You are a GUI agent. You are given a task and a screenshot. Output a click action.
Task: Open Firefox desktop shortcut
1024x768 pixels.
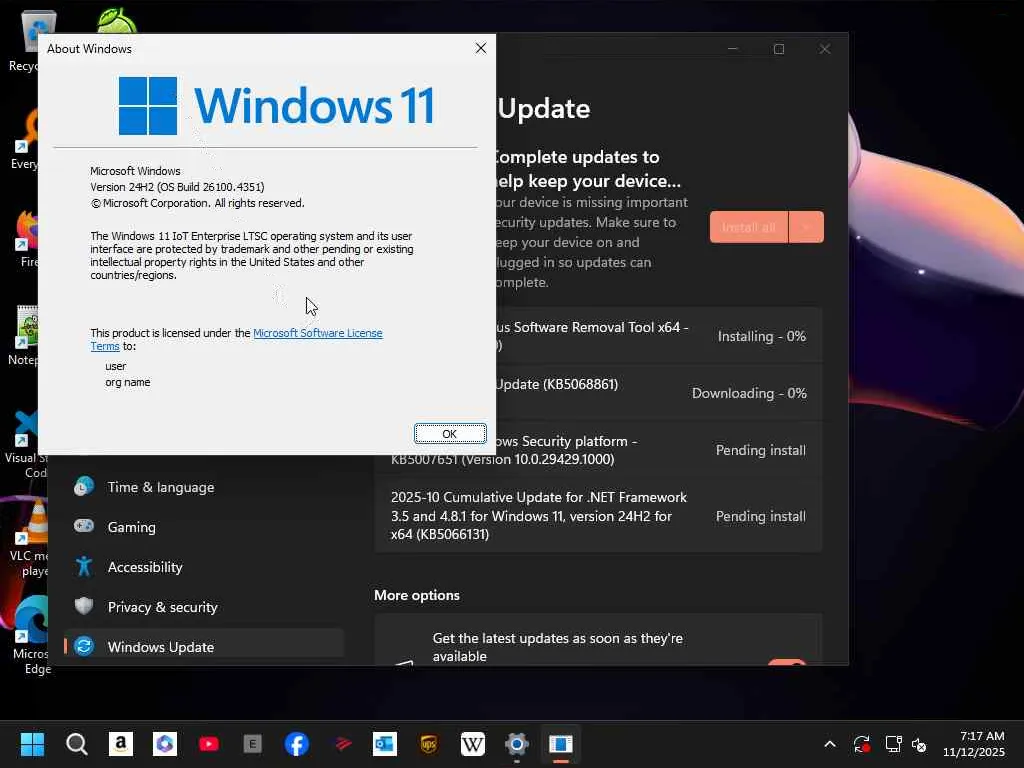pyautogui.click(x=26, y=238)
